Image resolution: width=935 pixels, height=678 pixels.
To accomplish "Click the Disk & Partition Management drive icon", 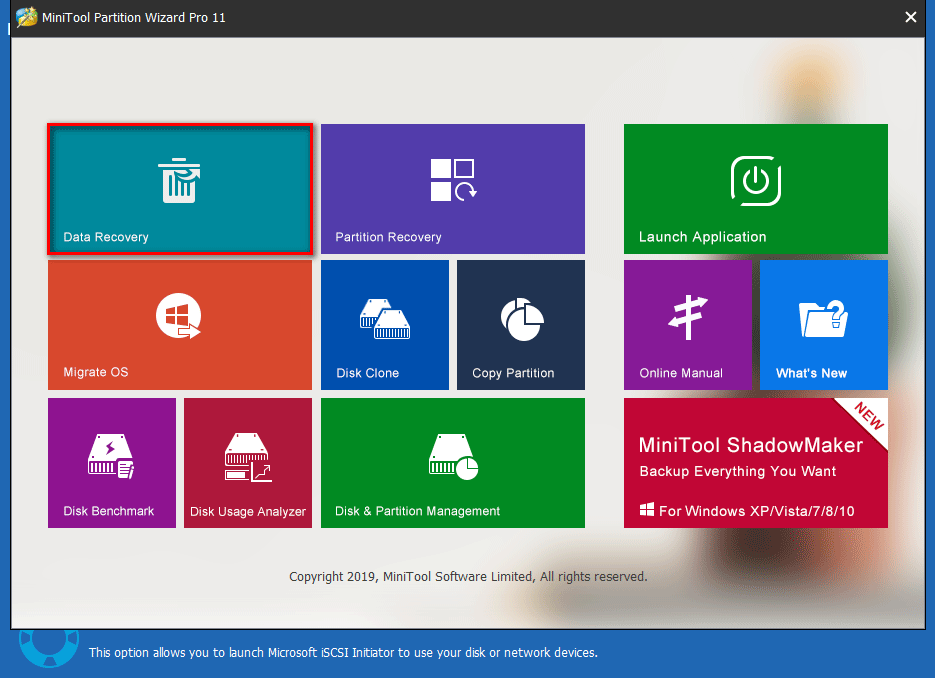I will point(453,456).
